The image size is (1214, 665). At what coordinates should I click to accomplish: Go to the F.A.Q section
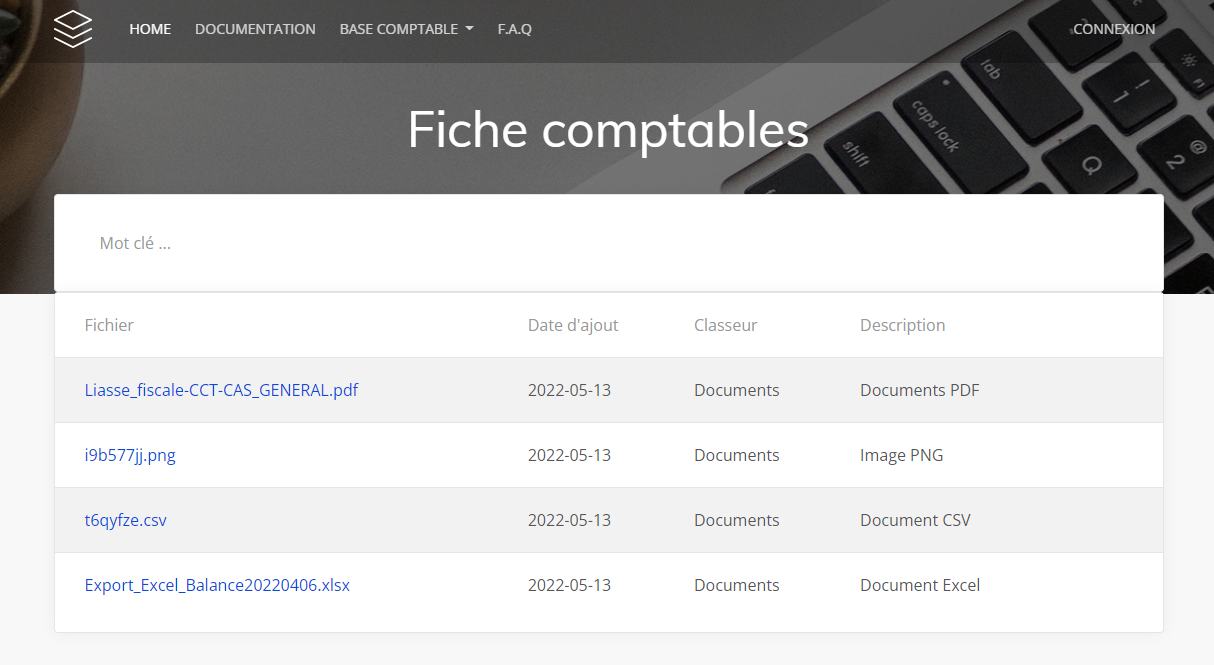point(514,29)
